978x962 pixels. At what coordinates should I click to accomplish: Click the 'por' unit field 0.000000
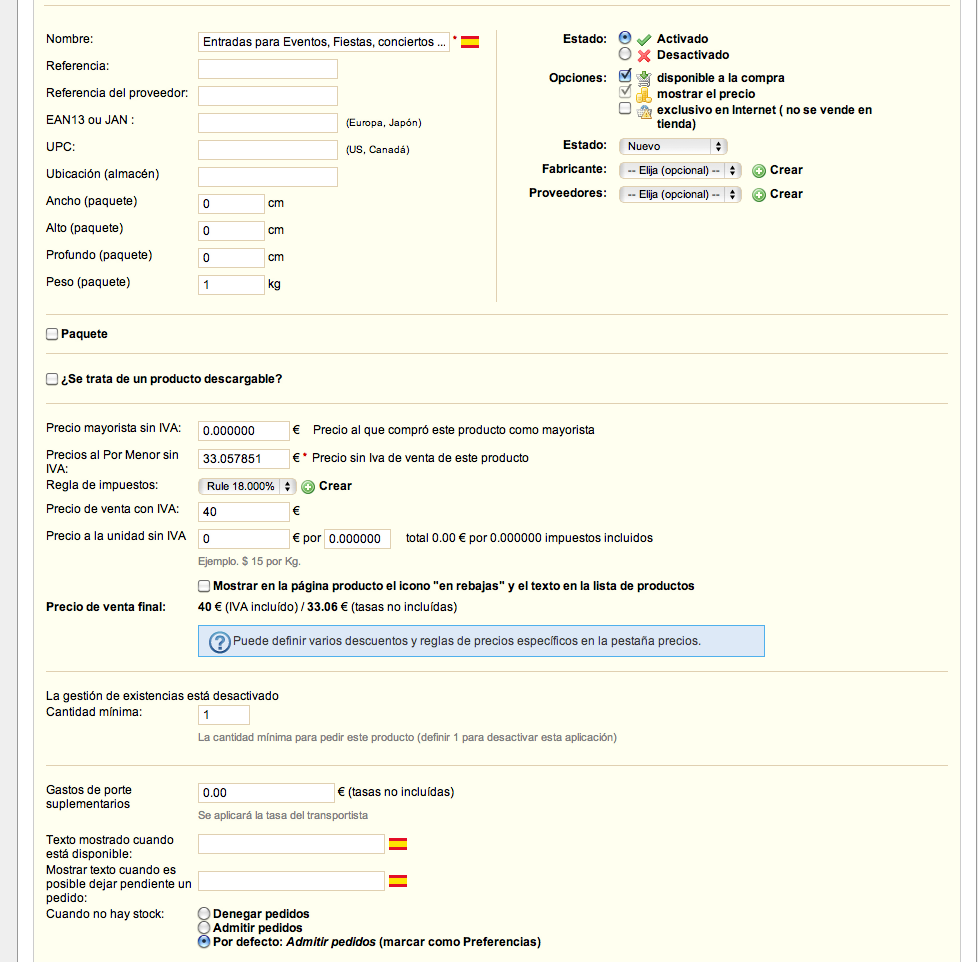[357, 538]
